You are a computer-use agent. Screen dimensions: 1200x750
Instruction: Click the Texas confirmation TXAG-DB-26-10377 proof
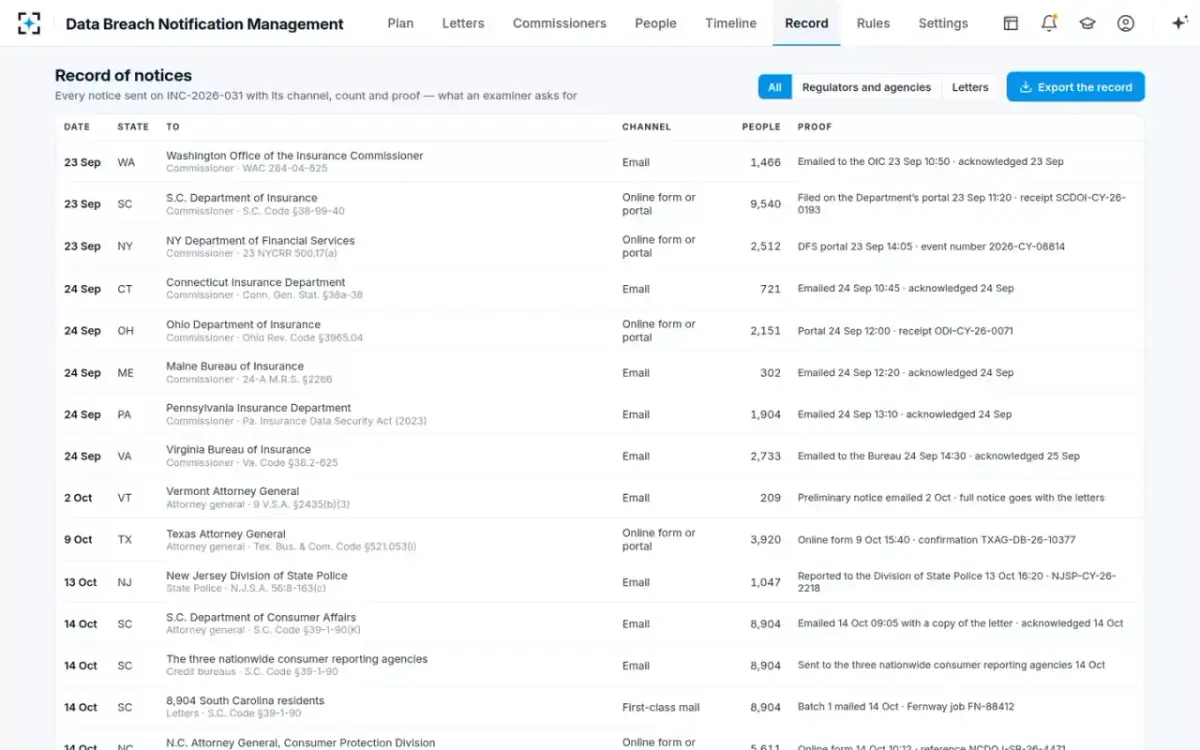(936, 540)
